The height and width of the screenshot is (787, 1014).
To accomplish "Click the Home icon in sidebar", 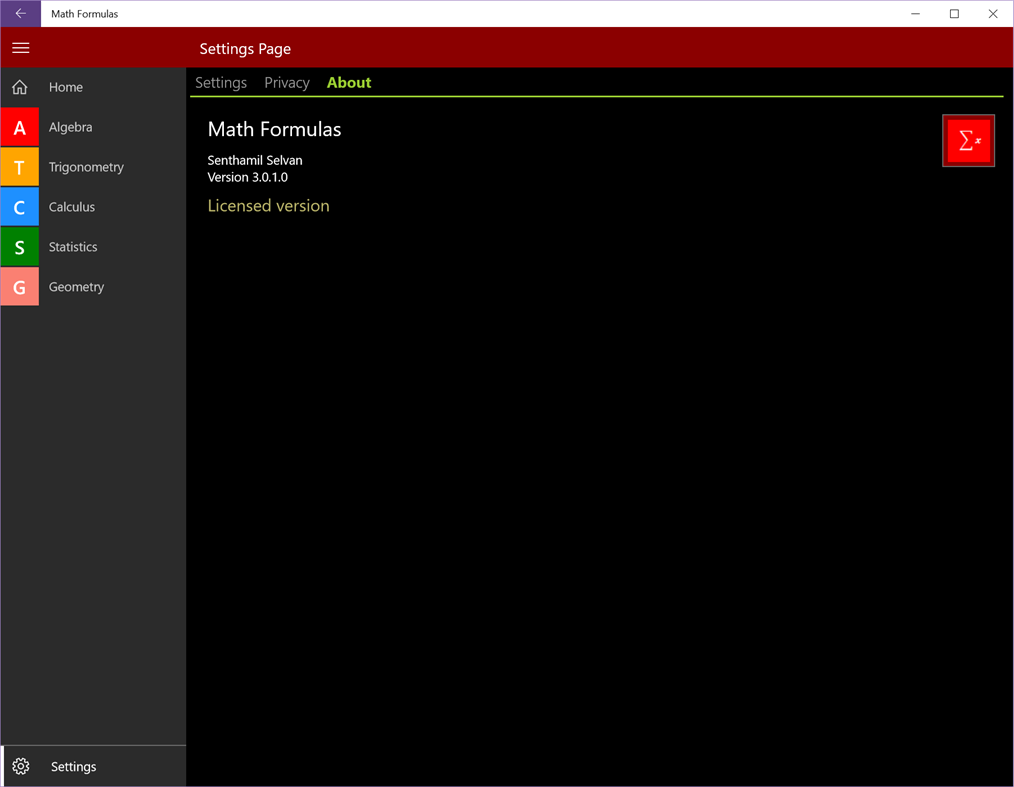I will click(20, 87).
